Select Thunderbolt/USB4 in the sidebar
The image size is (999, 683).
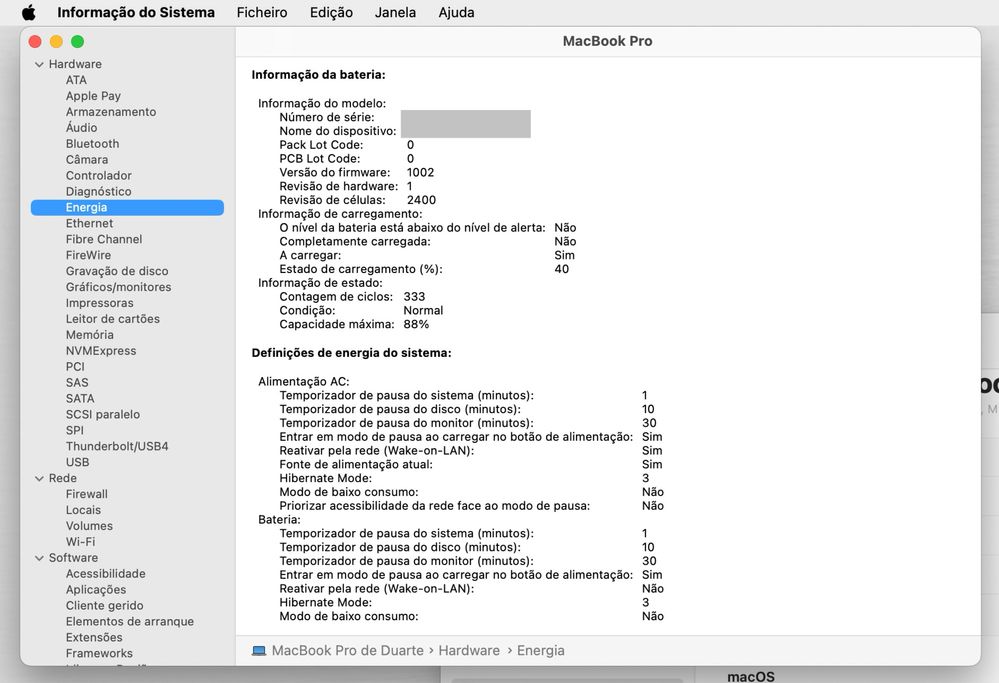pyautogui.click(x=117, y=446)
